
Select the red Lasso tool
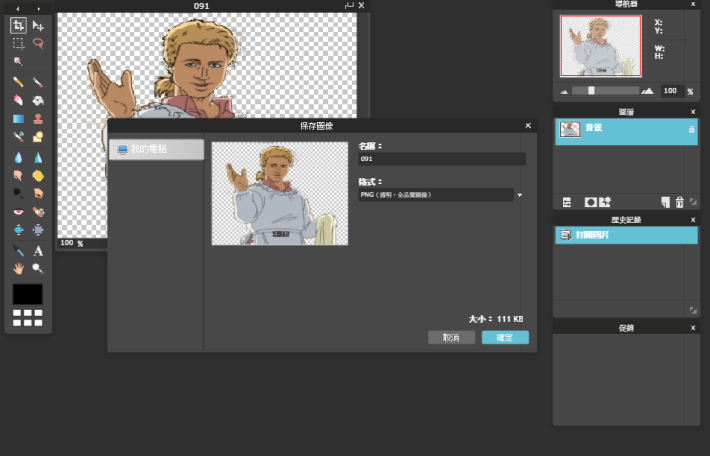pos(38,43)
